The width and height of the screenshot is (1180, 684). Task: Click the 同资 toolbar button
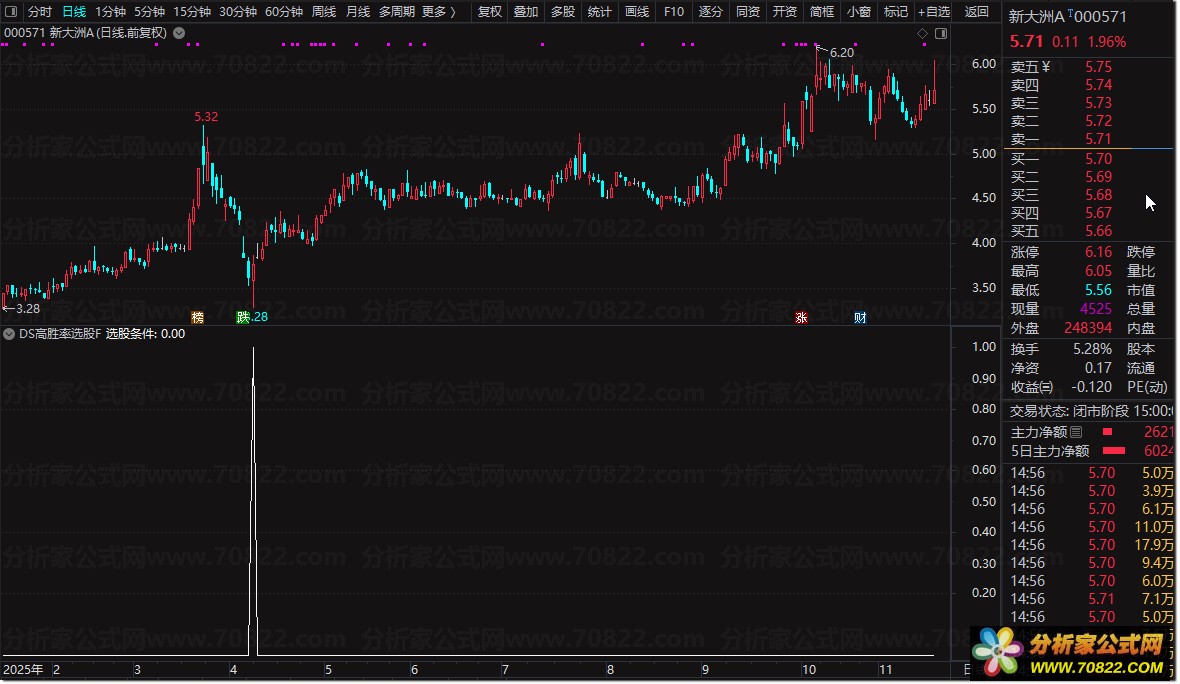pos(747,11)
